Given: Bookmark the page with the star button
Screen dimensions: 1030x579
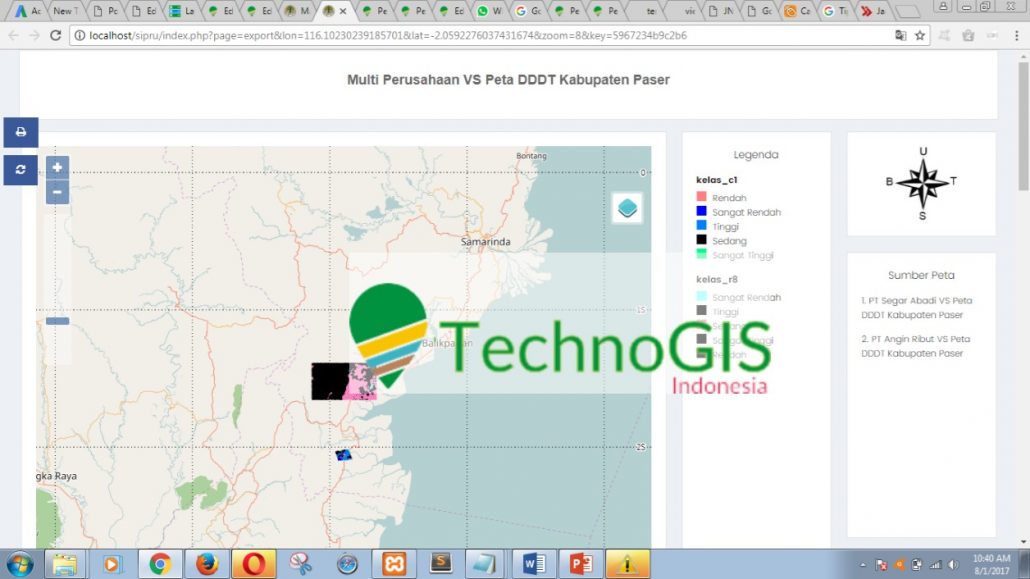Looking at the screenshot, I should point(920,33).
